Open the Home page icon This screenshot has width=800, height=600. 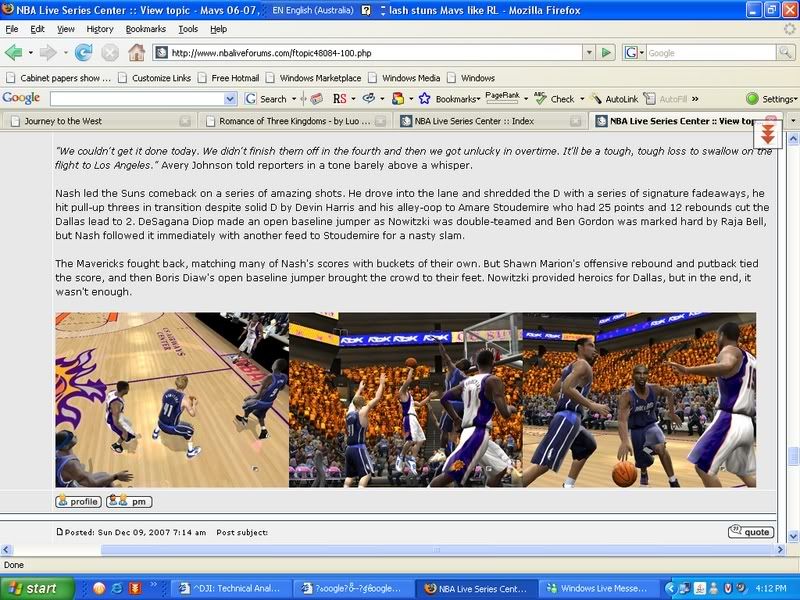click(x=136, y=53)
